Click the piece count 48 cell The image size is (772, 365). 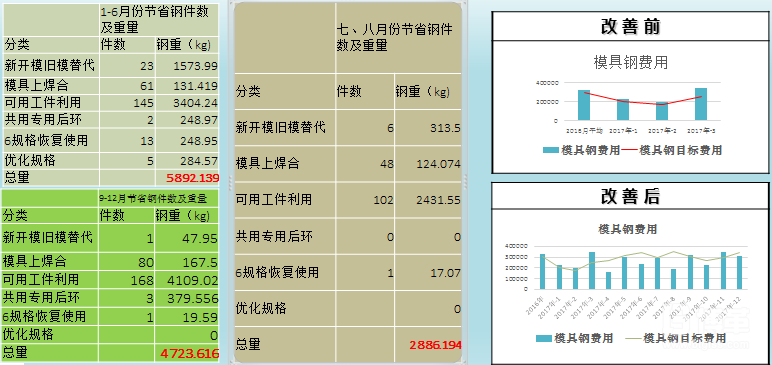[x=365, y=164]
